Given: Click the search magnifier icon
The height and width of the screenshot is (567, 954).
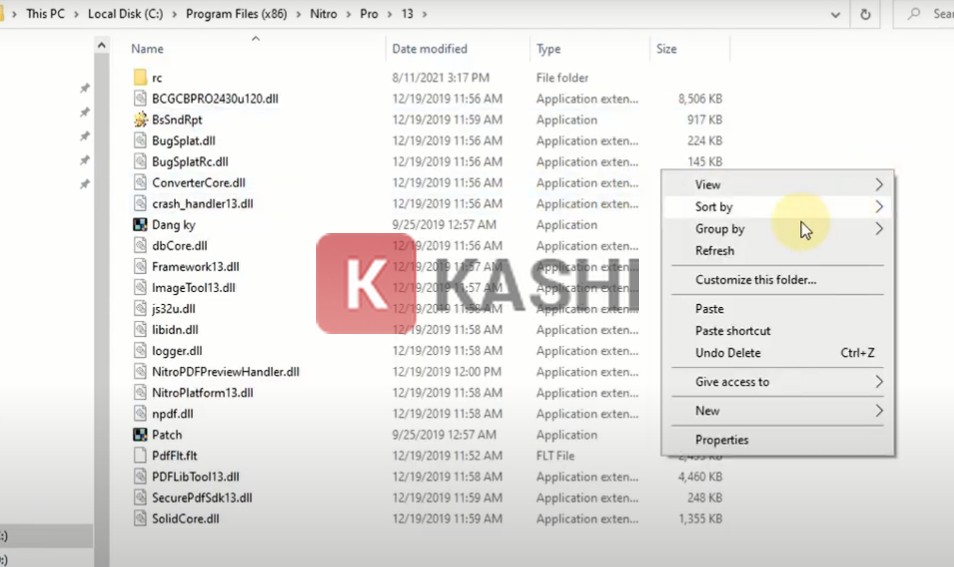Looking at the screenshot, I should [x=914, y=13].
